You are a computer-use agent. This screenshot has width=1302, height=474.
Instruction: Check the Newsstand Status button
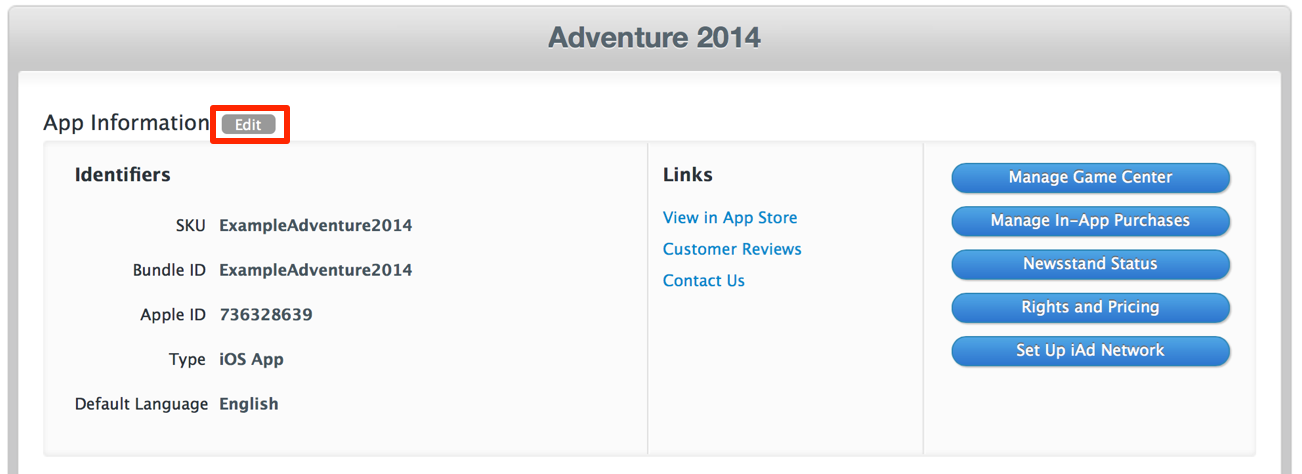pos(1090,264)
